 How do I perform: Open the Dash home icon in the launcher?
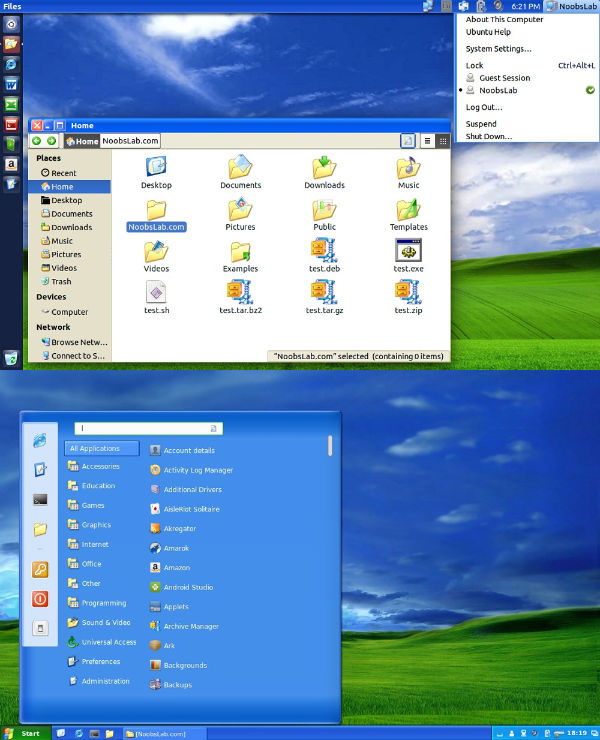pyautogui.click(x=11, y=24)
